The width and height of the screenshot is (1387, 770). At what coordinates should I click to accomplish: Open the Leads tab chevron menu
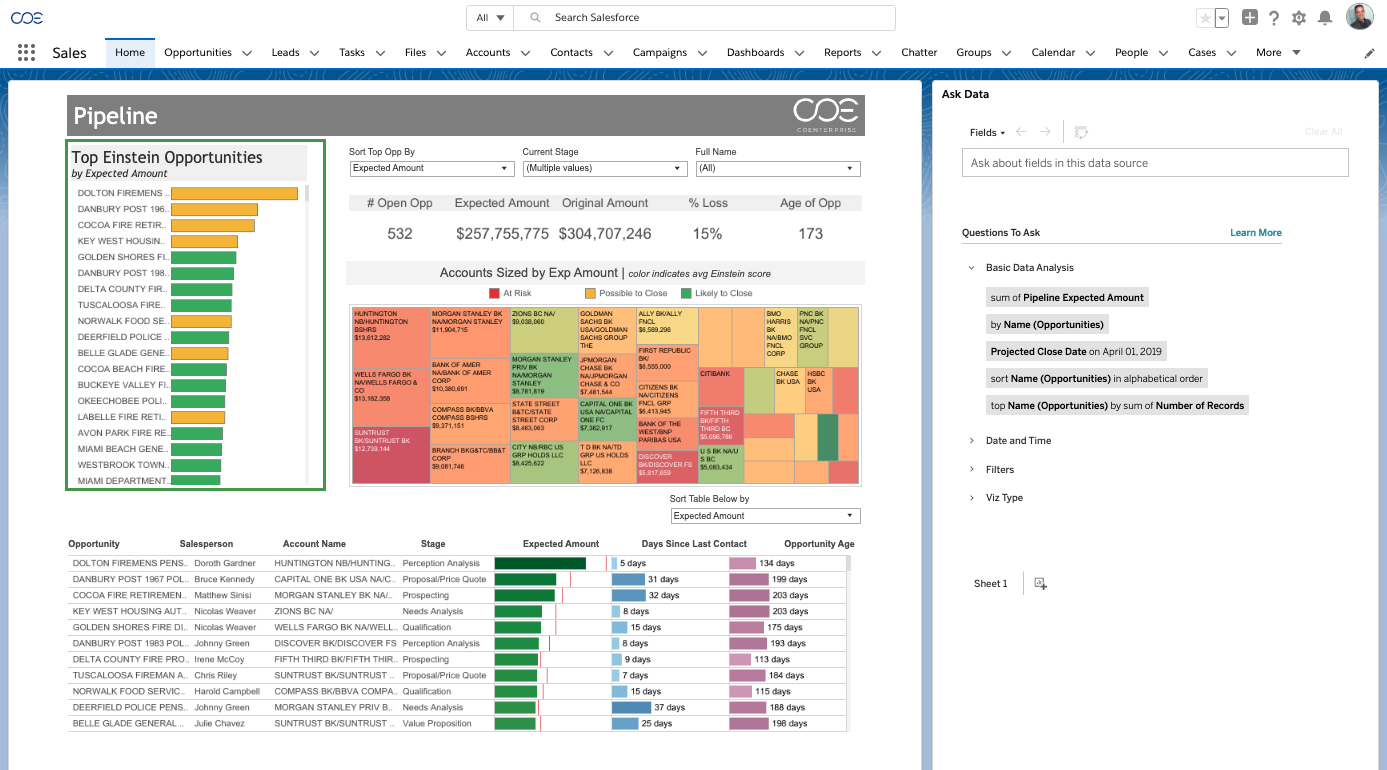tap(314, 53)
